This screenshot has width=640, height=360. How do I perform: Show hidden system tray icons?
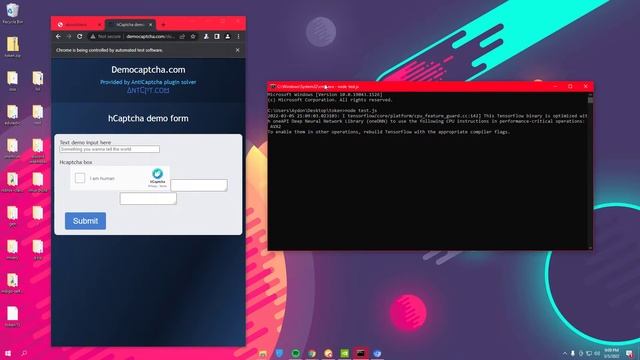[x=565, y=353]
